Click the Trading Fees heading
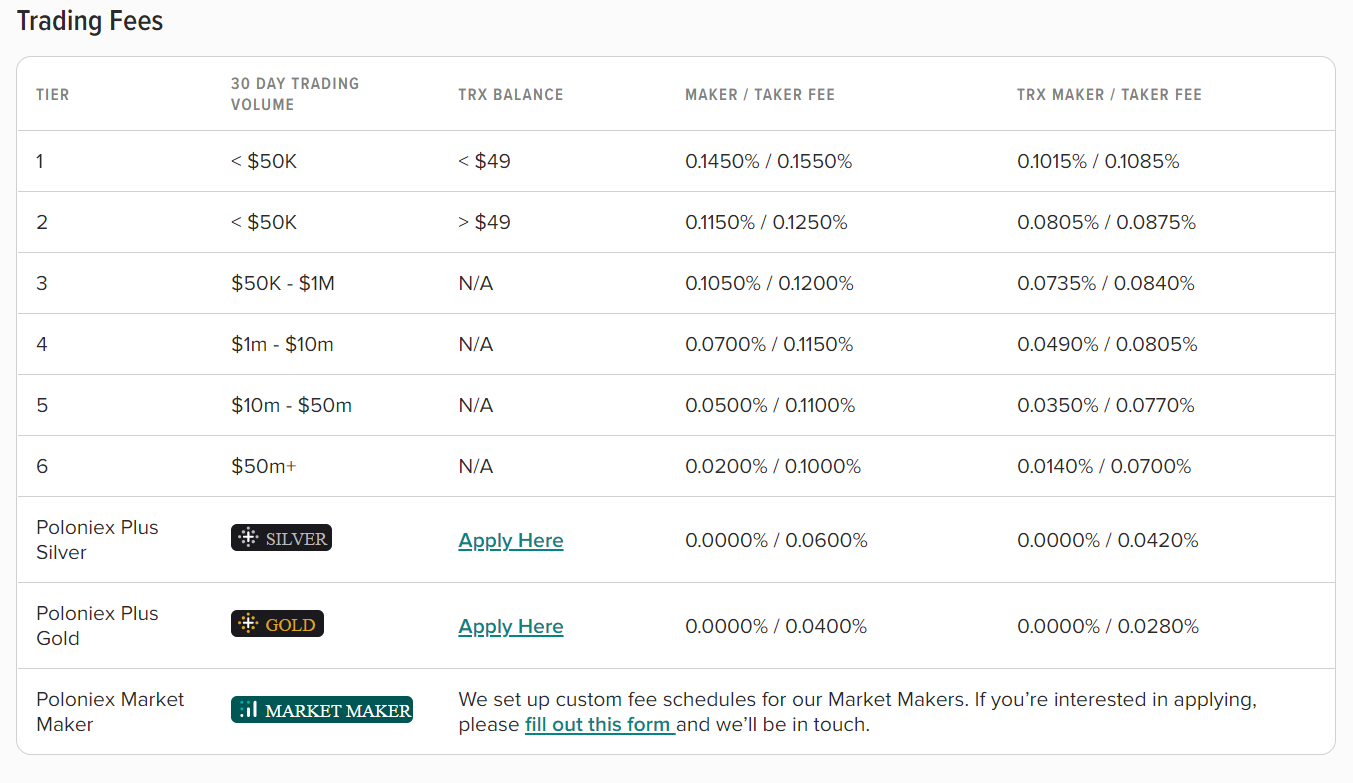Image resolution: width=1353 pixels, height=783 pixels. click(90, 21)
